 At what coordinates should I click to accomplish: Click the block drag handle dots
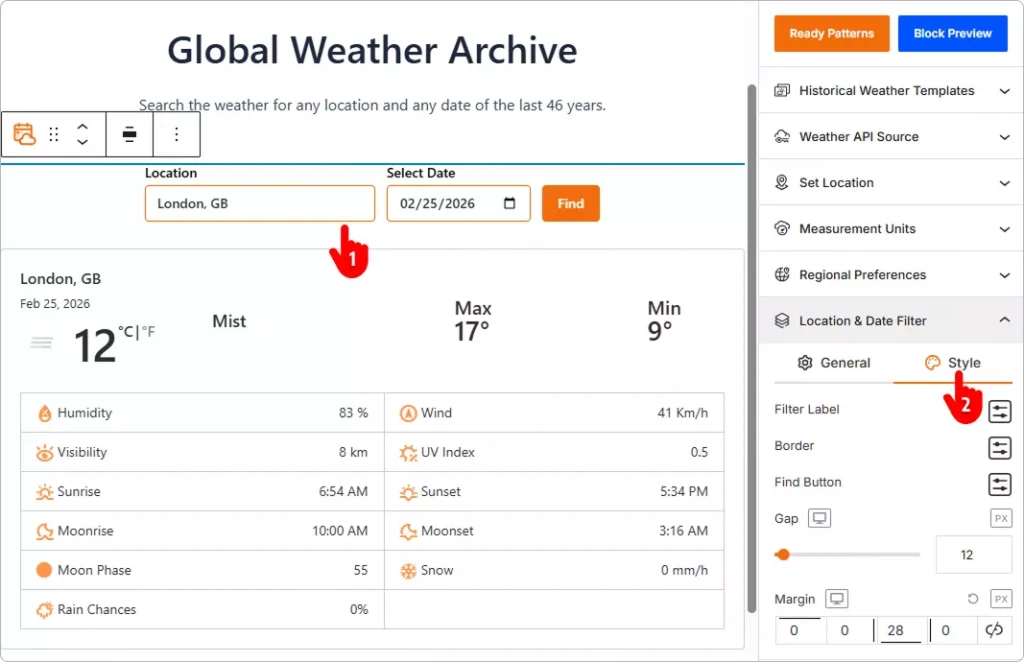pyautogui.click(x=53, y=134)
